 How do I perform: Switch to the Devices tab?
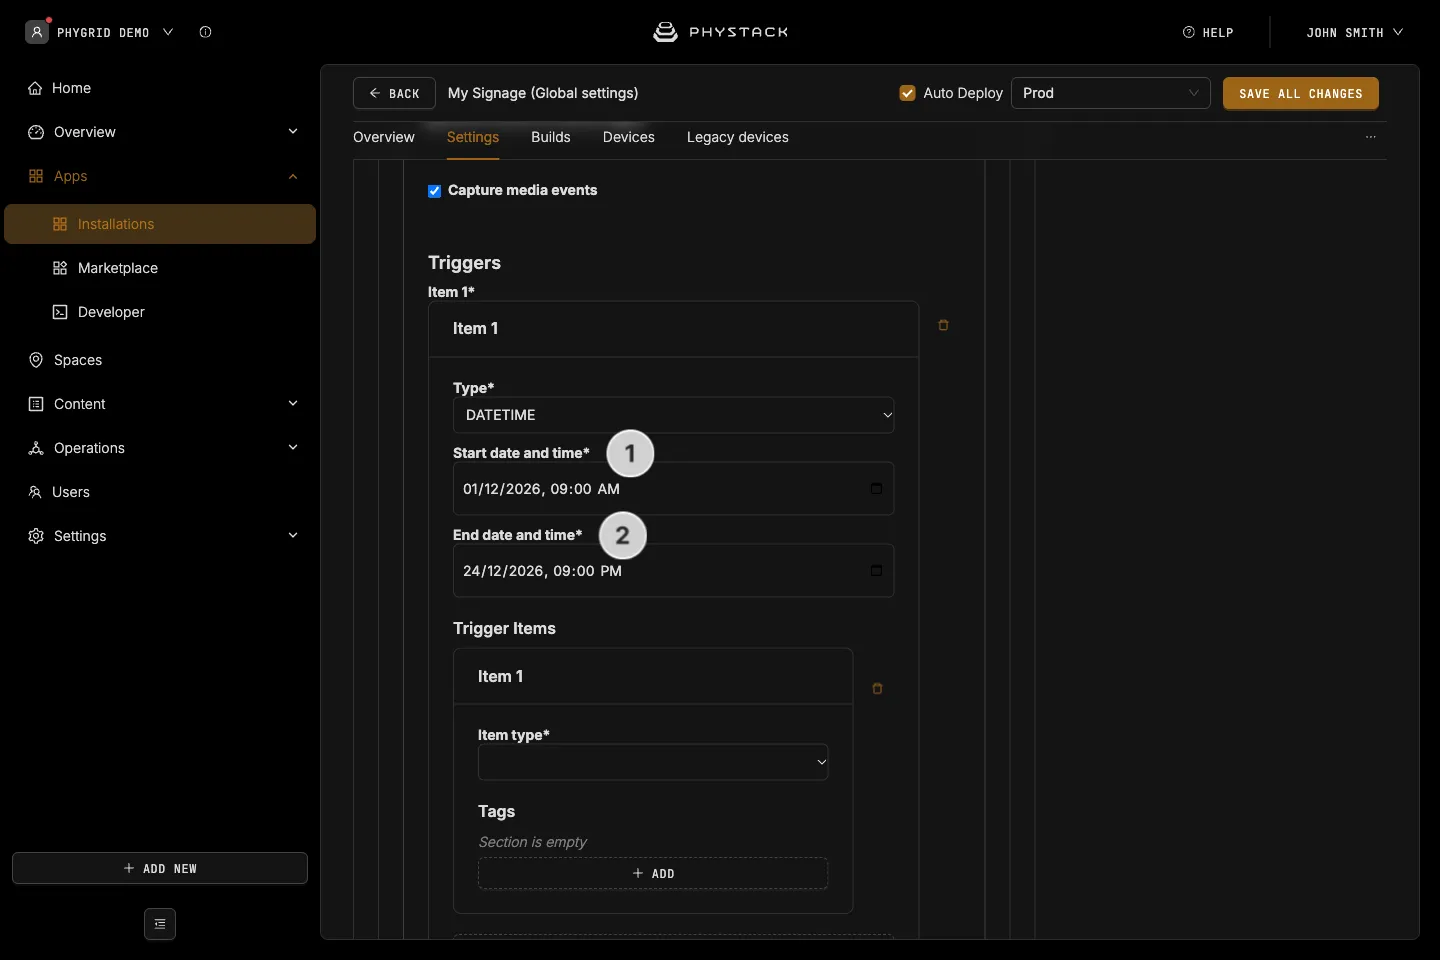[629, 137]
